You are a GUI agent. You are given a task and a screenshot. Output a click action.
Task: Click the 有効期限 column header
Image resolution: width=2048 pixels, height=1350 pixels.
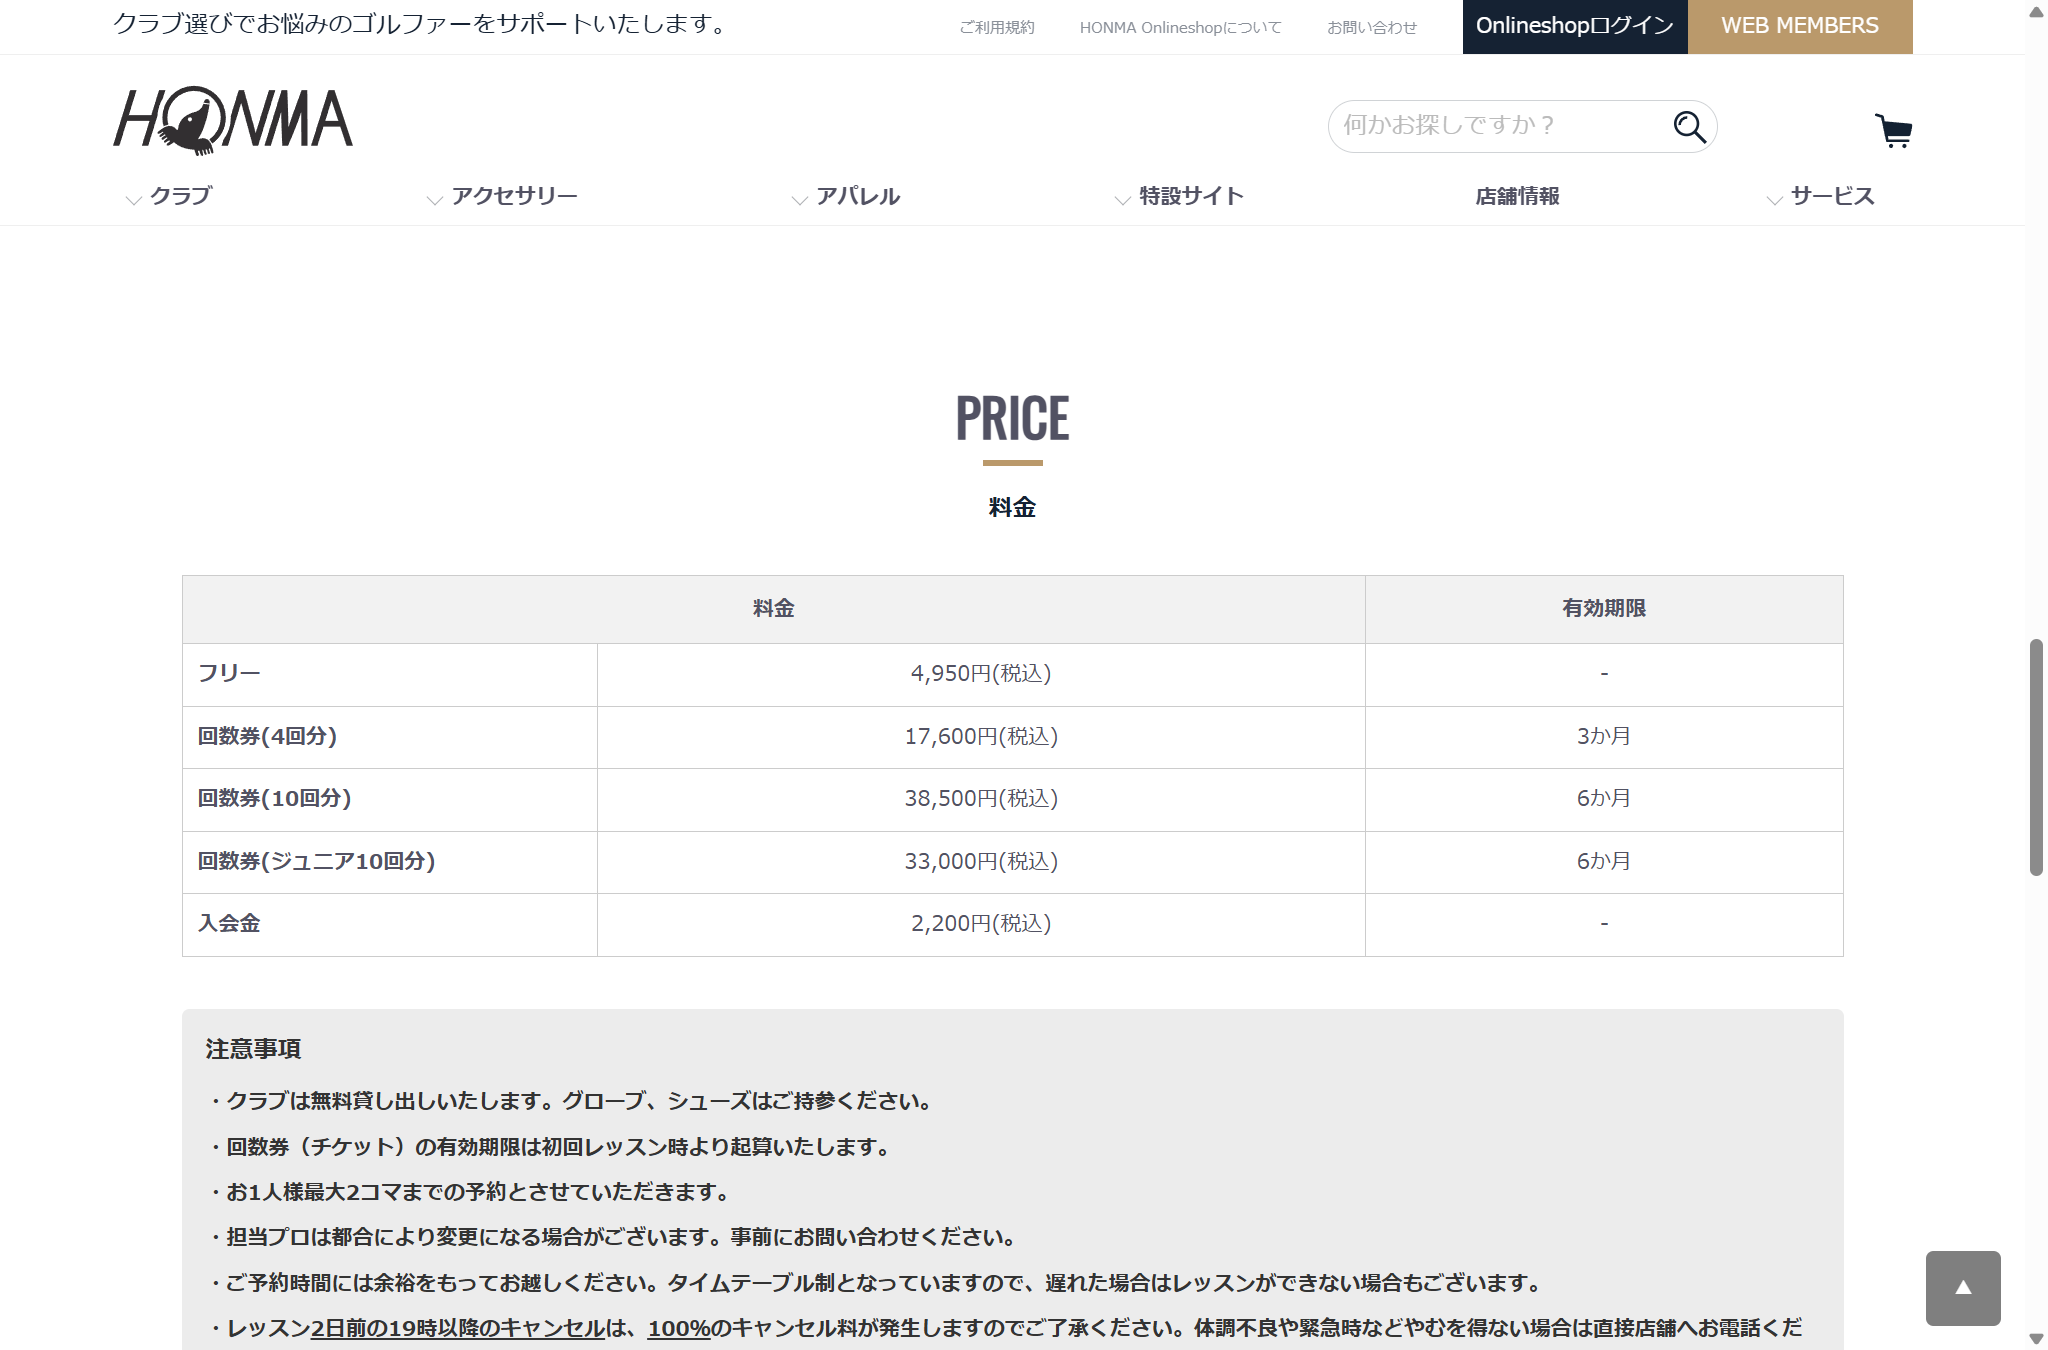1604,609
